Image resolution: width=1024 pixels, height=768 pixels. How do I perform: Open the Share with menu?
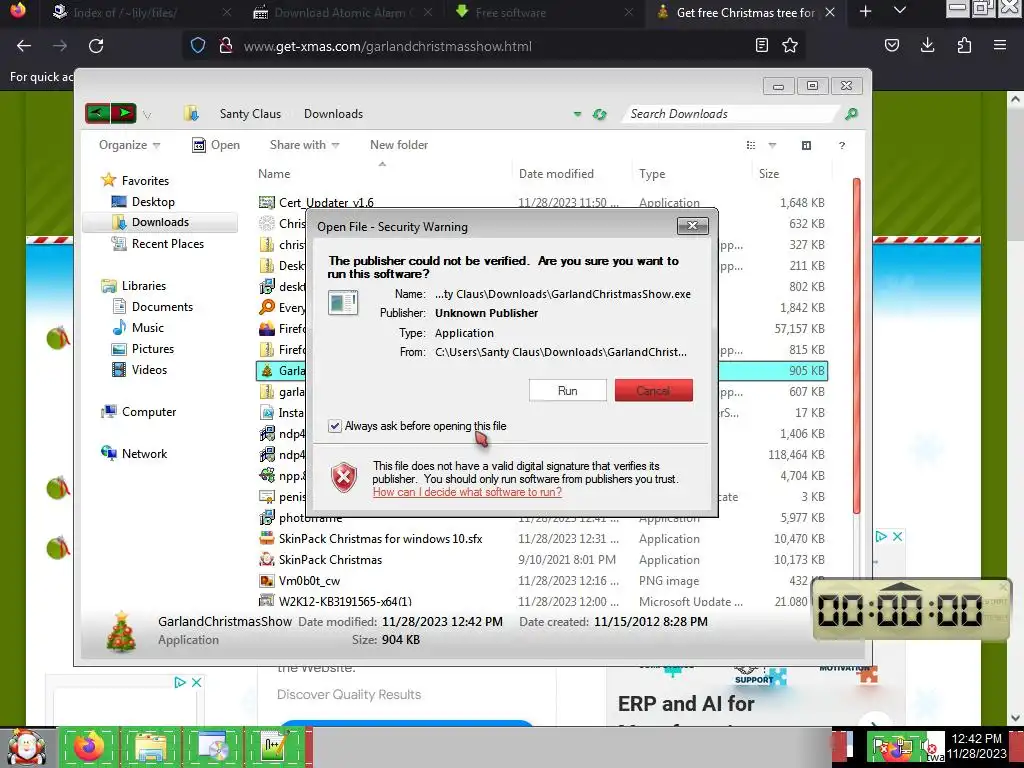pyautogui.click(x=304, y=145)
